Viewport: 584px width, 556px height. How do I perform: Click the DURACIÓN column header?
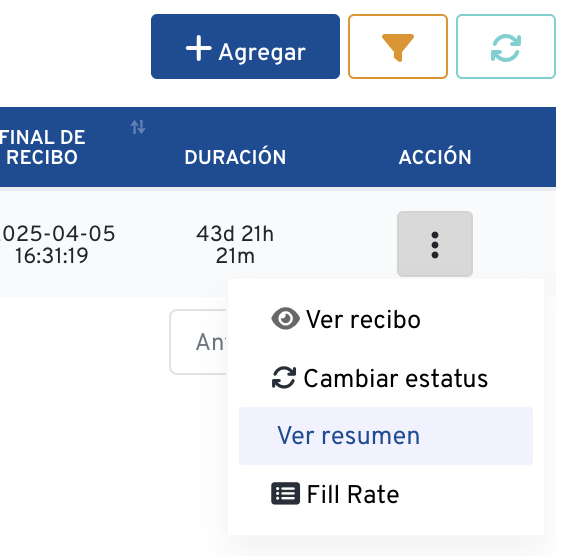235,157
